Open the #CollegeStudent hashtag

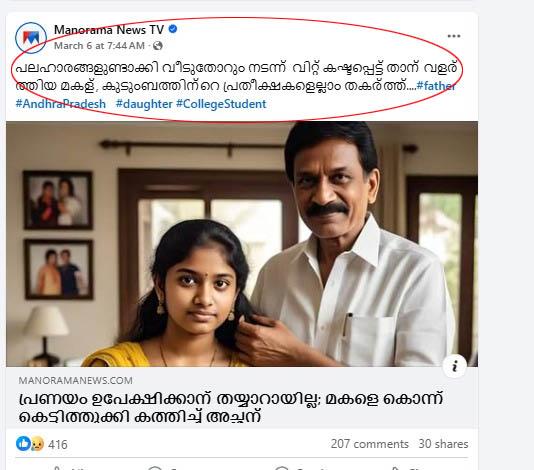click(221, 104)
